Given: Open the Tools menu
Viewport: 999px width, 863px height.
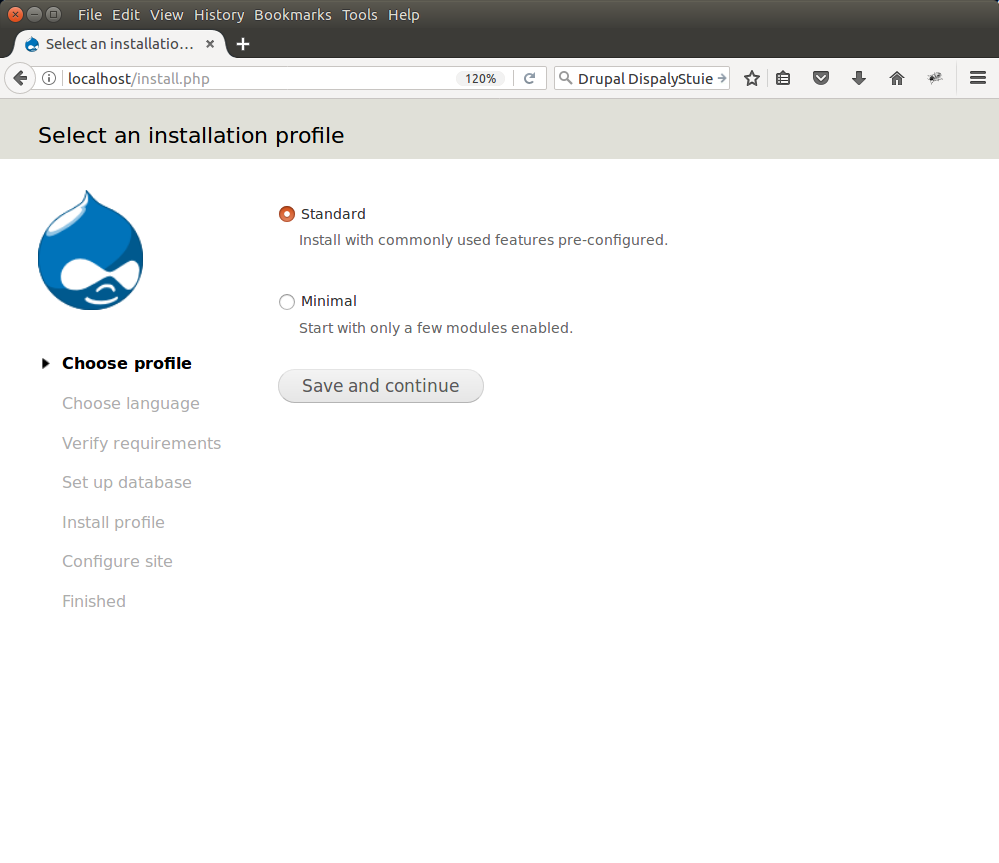Looking at the screenshot, I should coord(360,15).
